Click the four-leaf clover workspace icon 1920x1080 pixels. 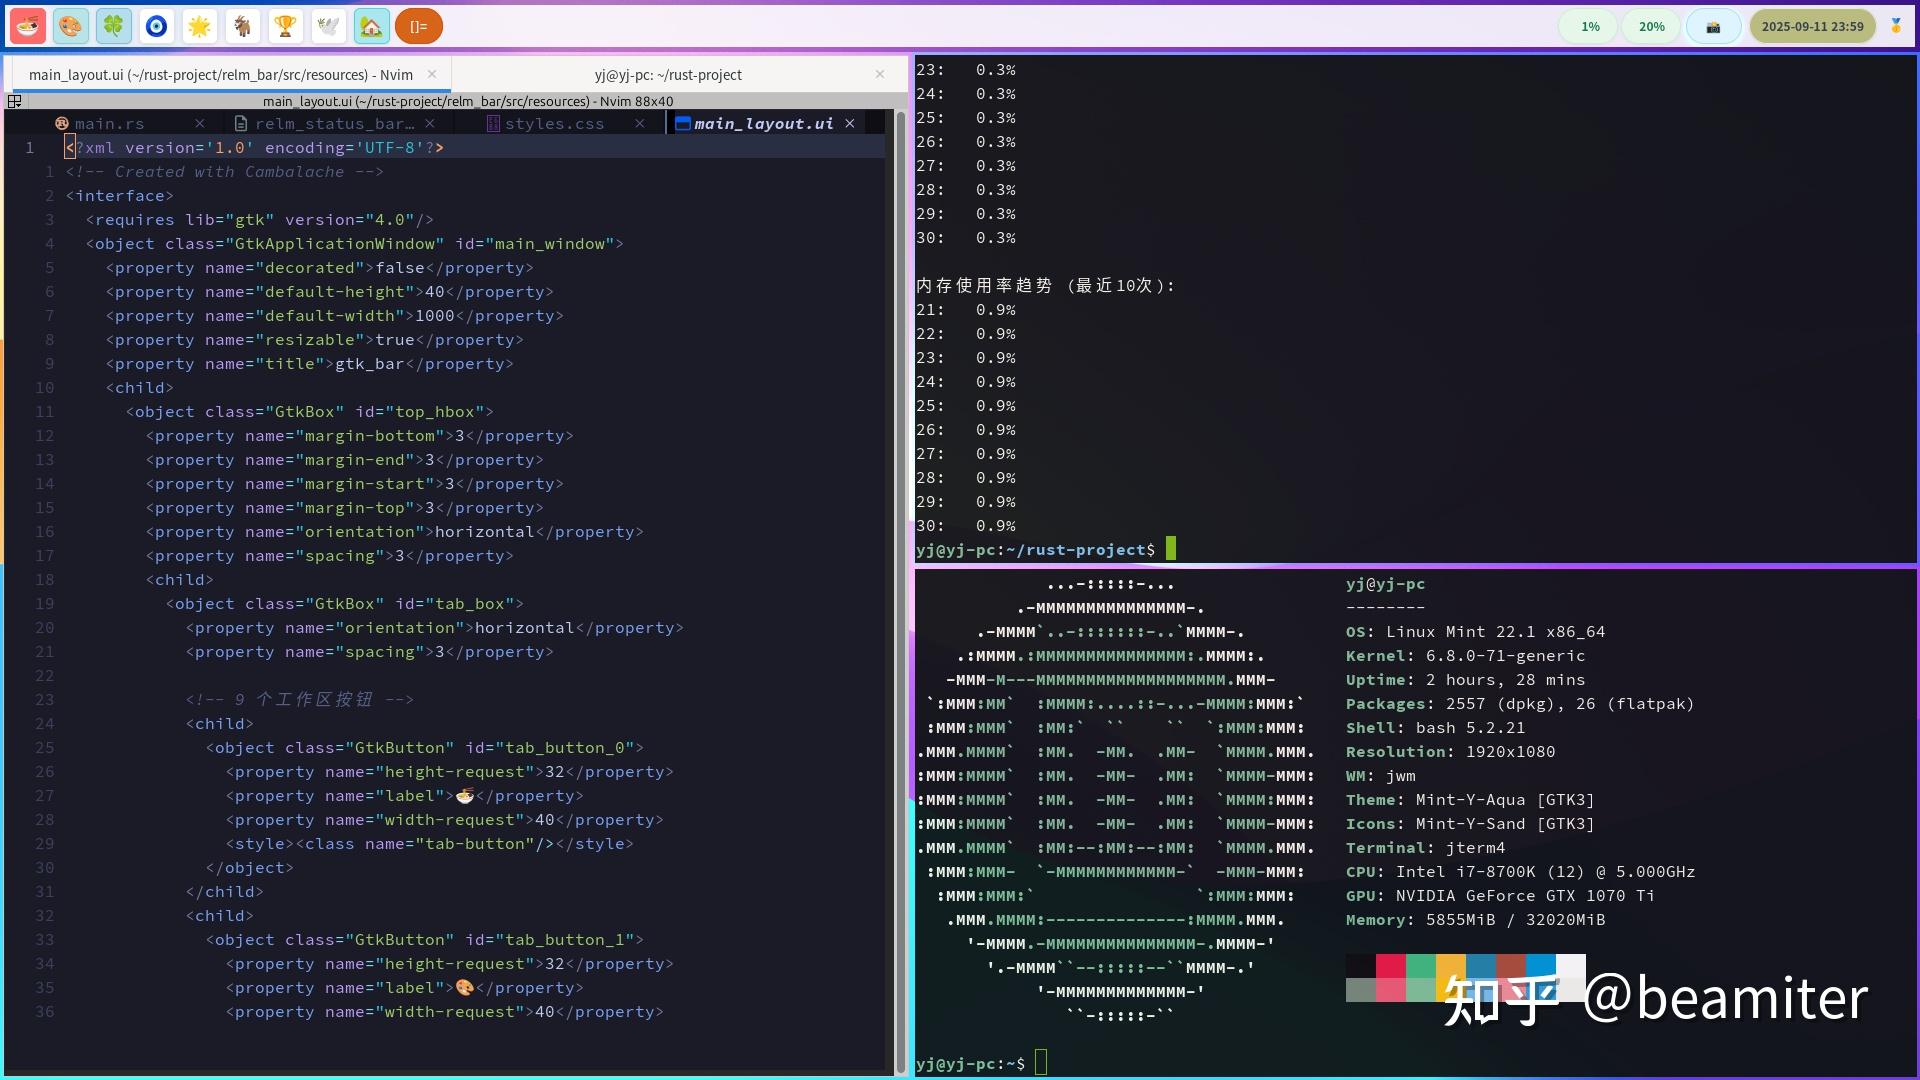click(113, 26)
